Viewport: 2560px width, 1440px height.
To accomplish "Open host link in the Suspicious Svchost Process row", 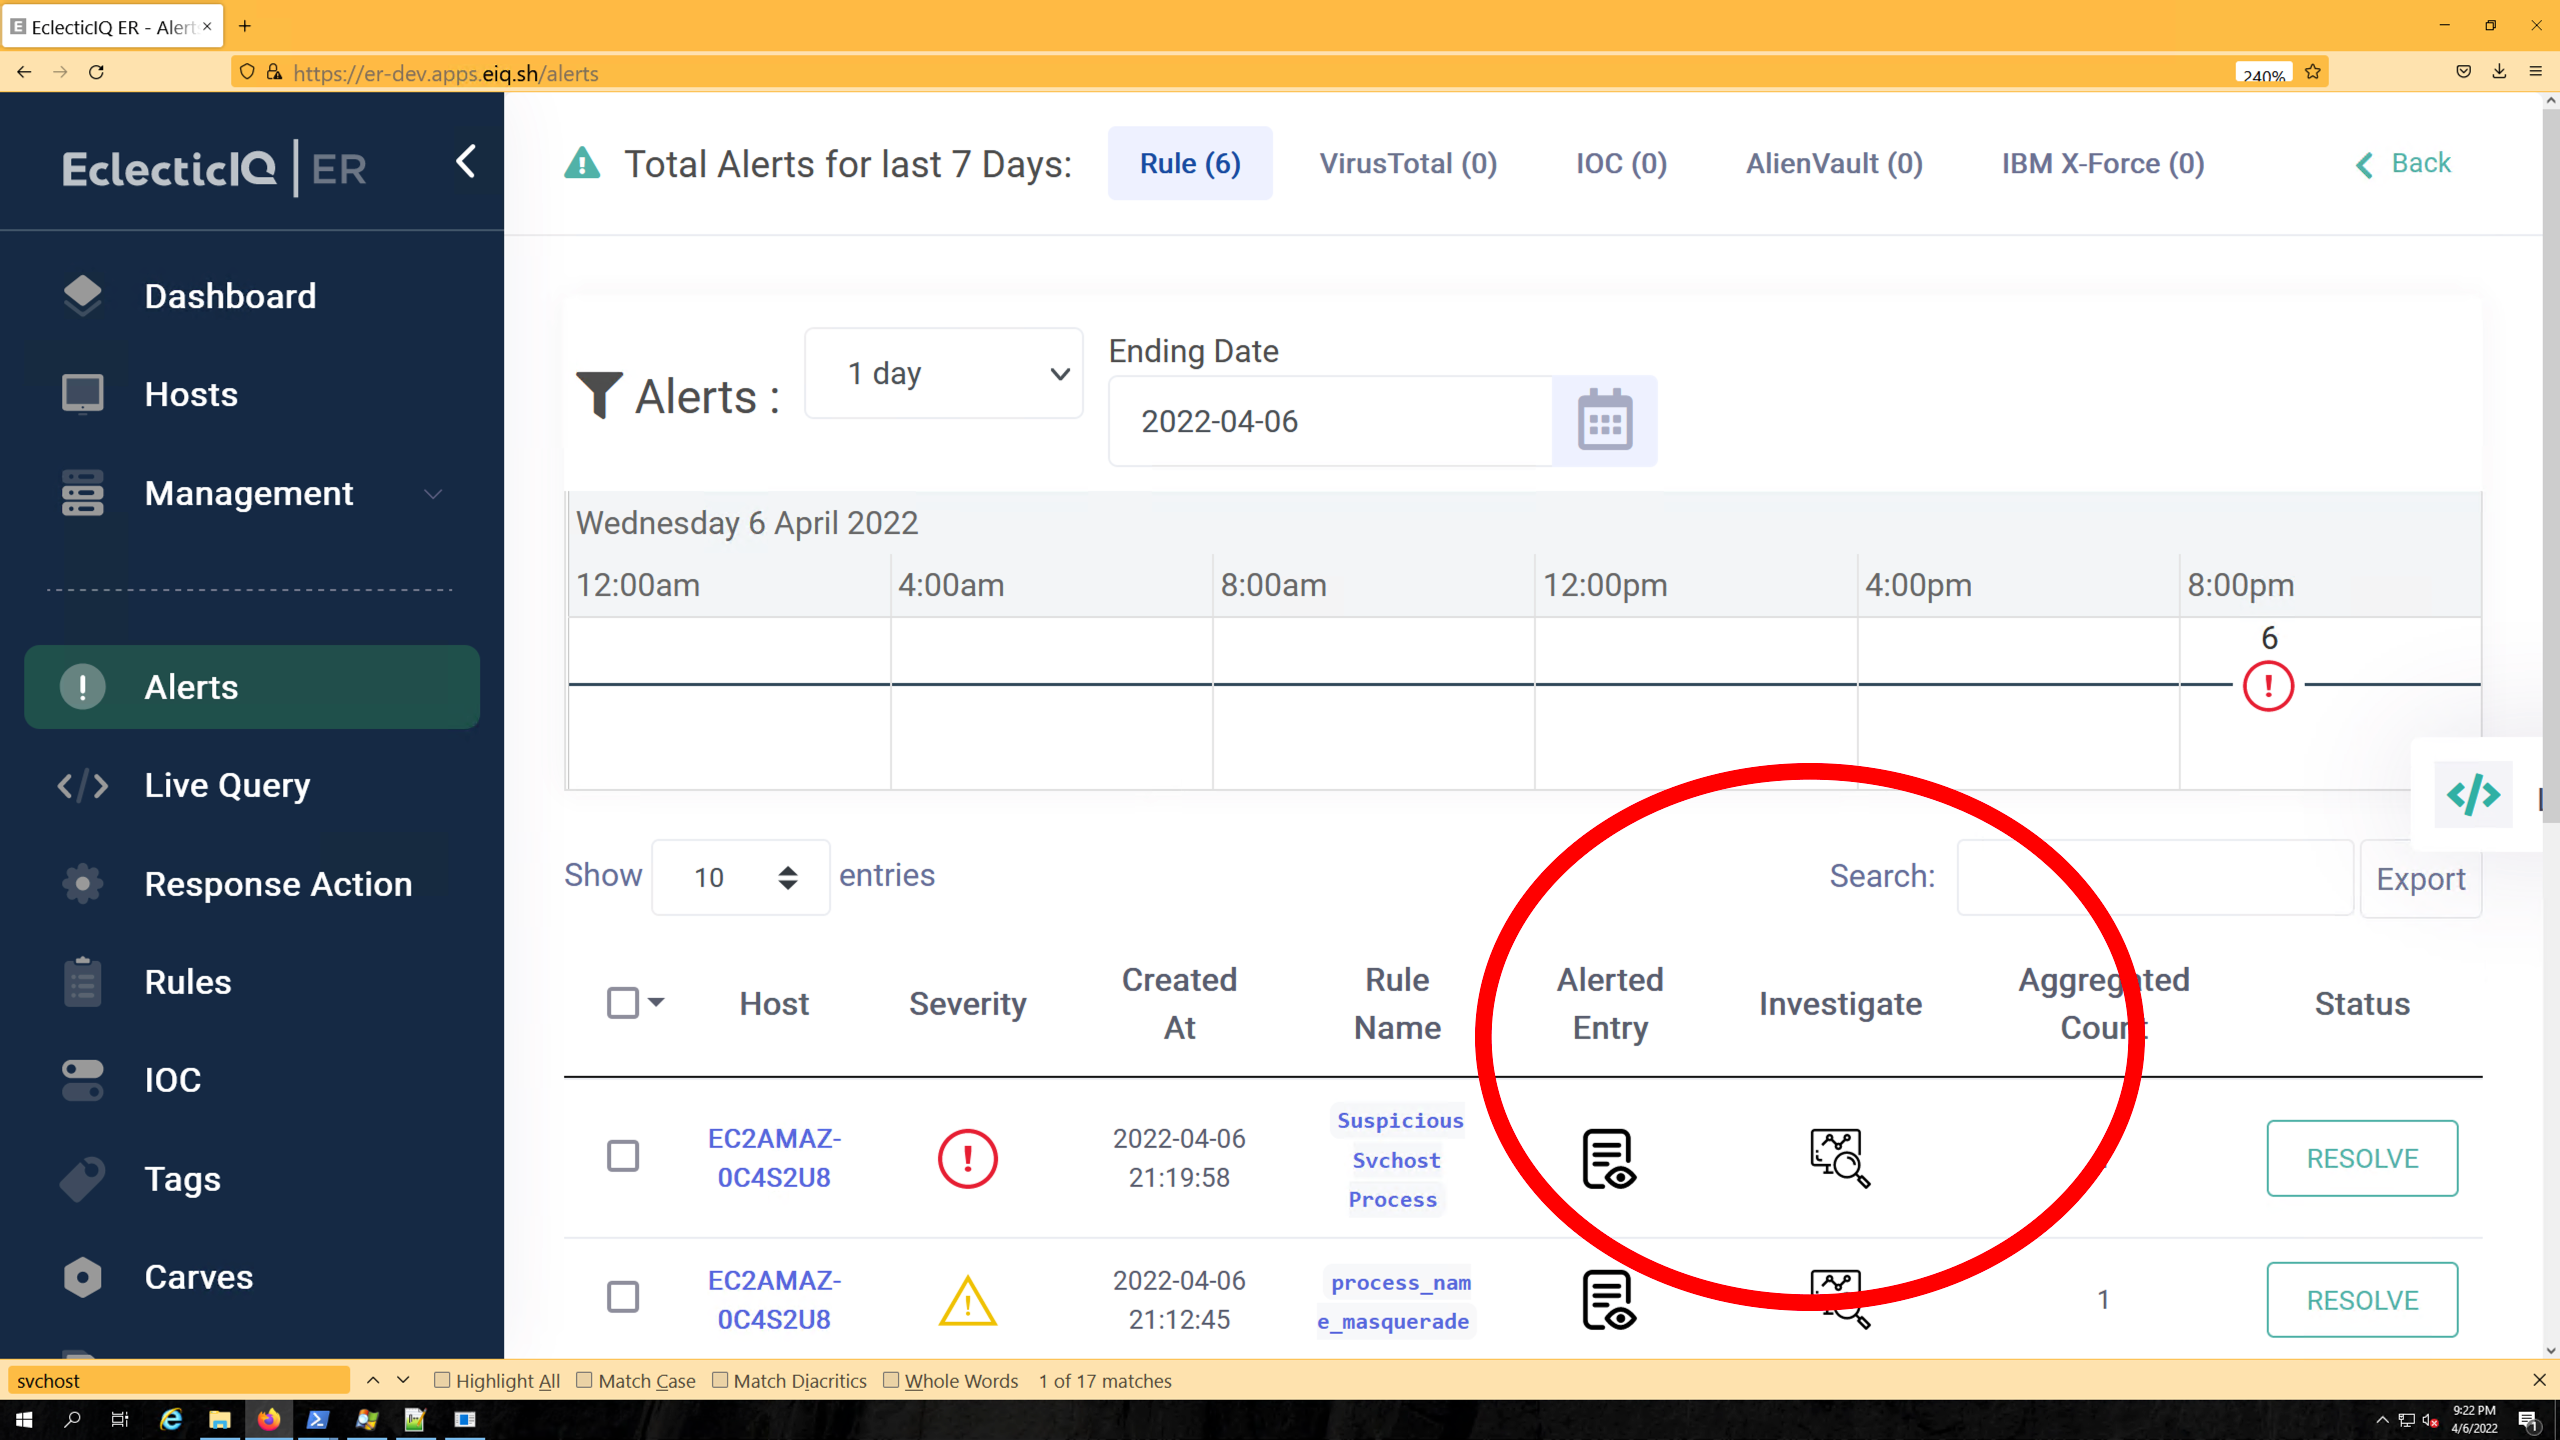I will click(x=774, y=1158).
